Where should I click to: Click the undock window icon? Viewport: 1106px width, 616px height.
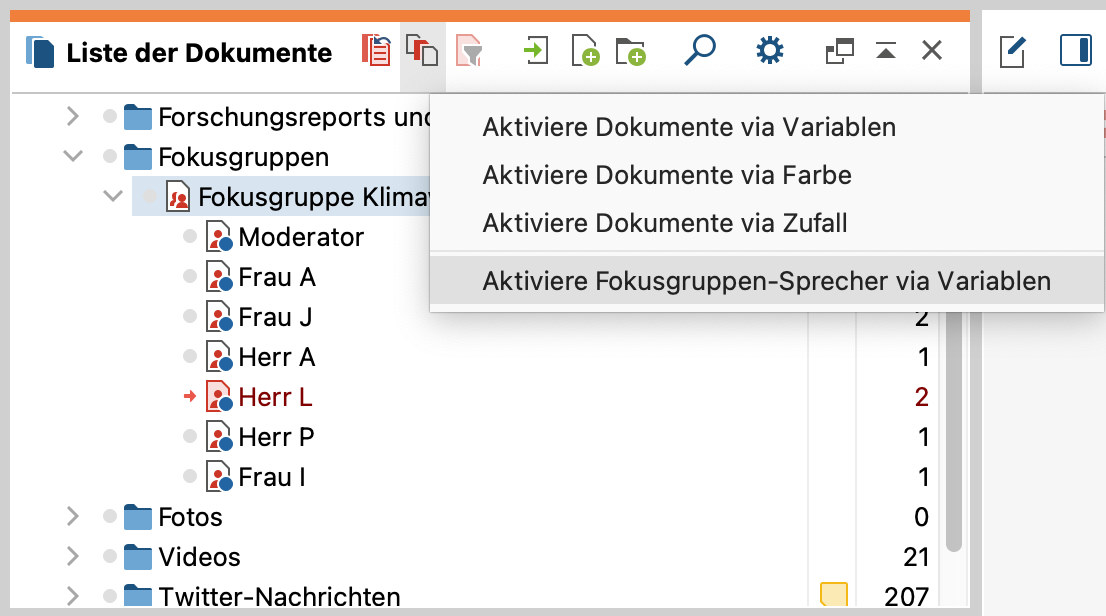[839, 51]
